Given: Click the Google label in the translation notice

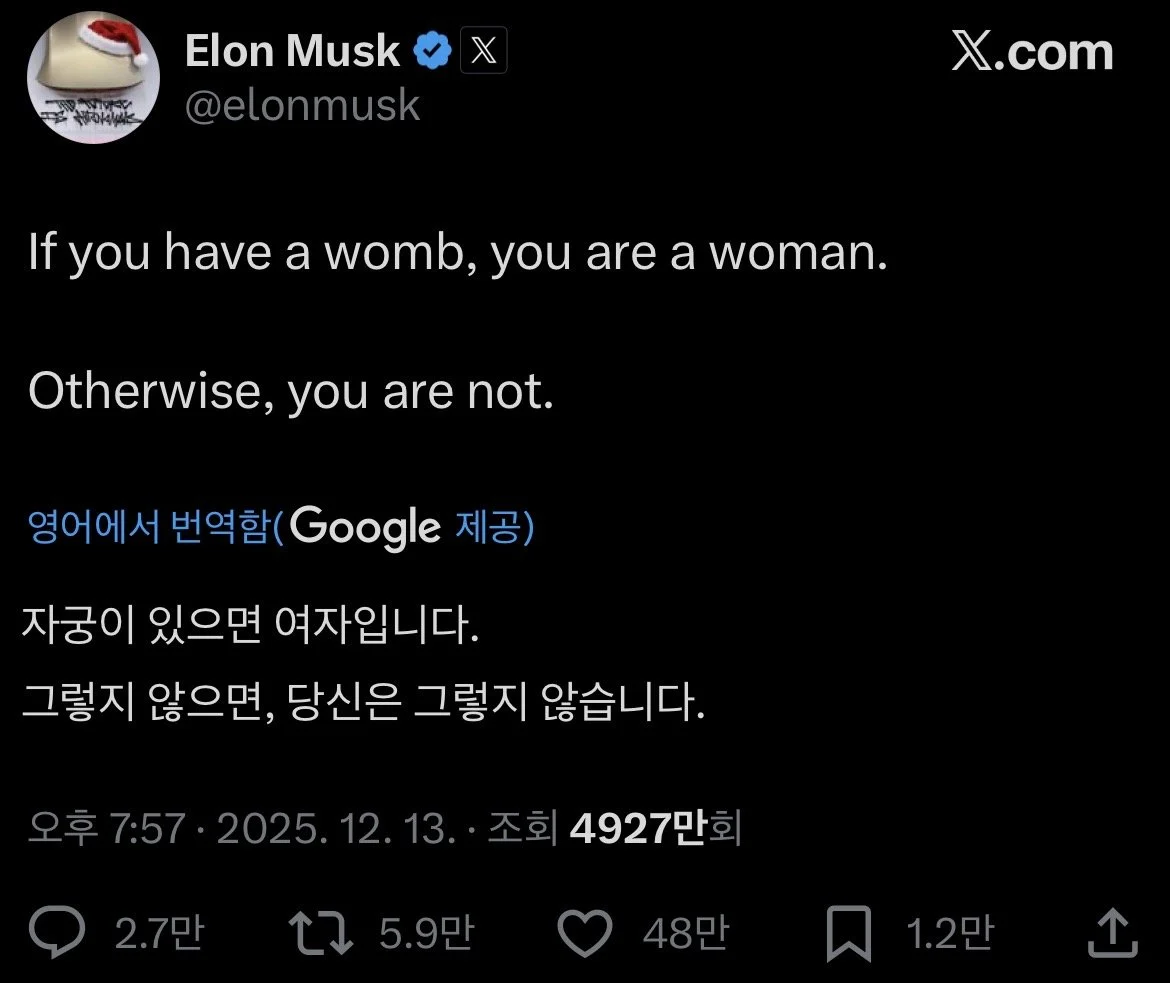Looking at the screenshot, I should click(x=366, y=527).
